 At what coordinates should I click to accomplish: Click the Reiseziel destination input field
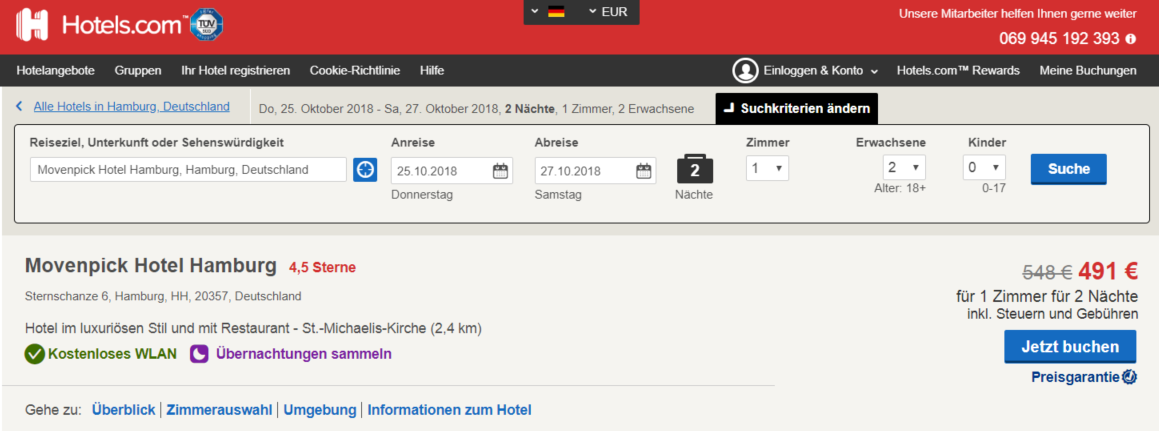coord(188,169)
